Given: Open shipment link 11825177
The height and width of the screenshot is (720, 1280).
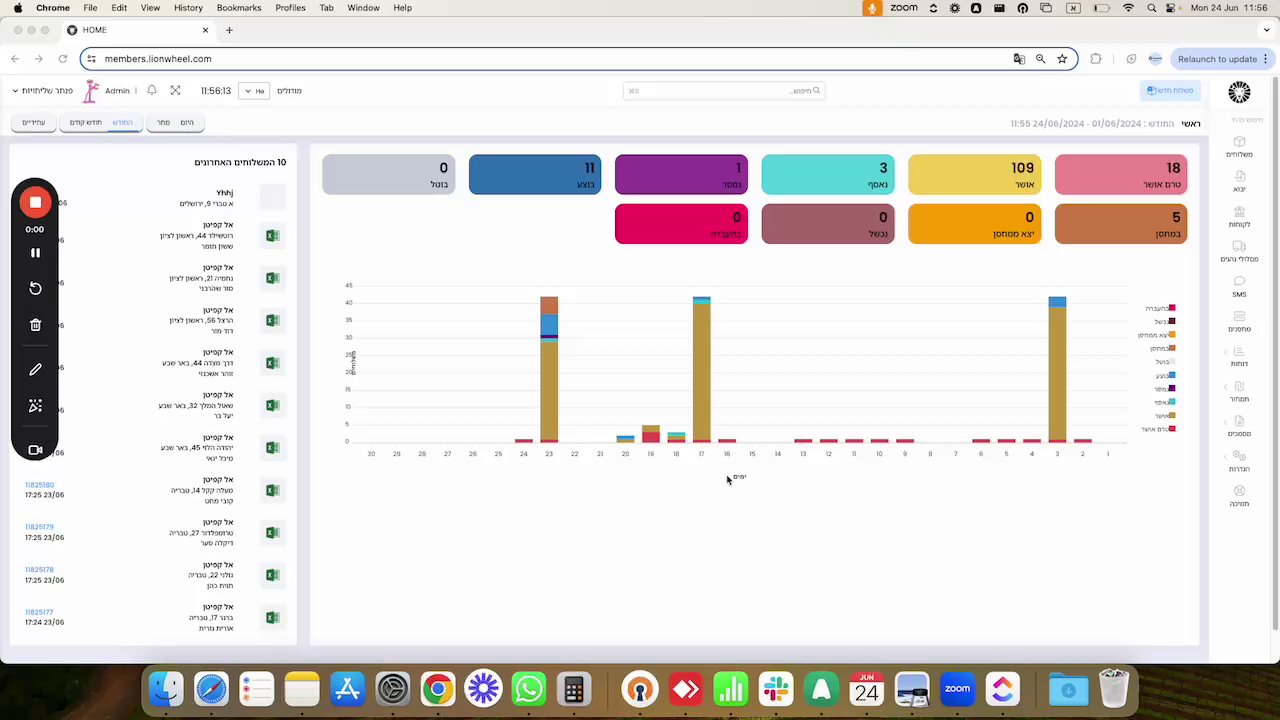Looking at the screenshot, I should point(39,612).
